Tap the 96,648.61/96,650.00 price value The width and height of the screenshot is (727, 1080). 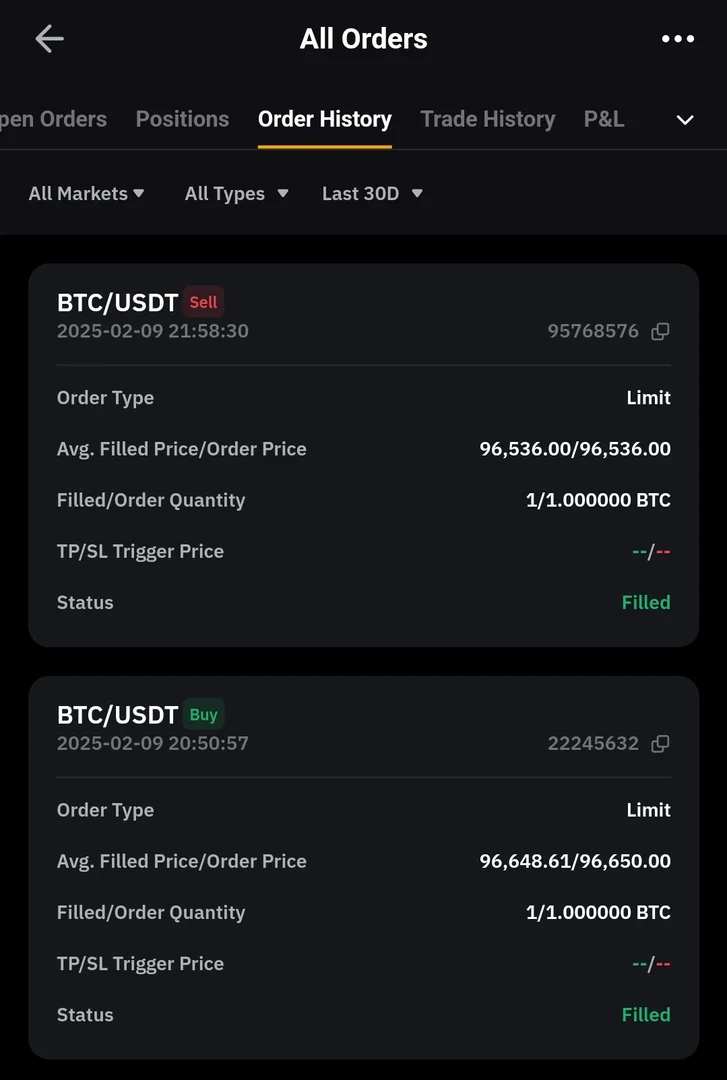pos(575,862)
